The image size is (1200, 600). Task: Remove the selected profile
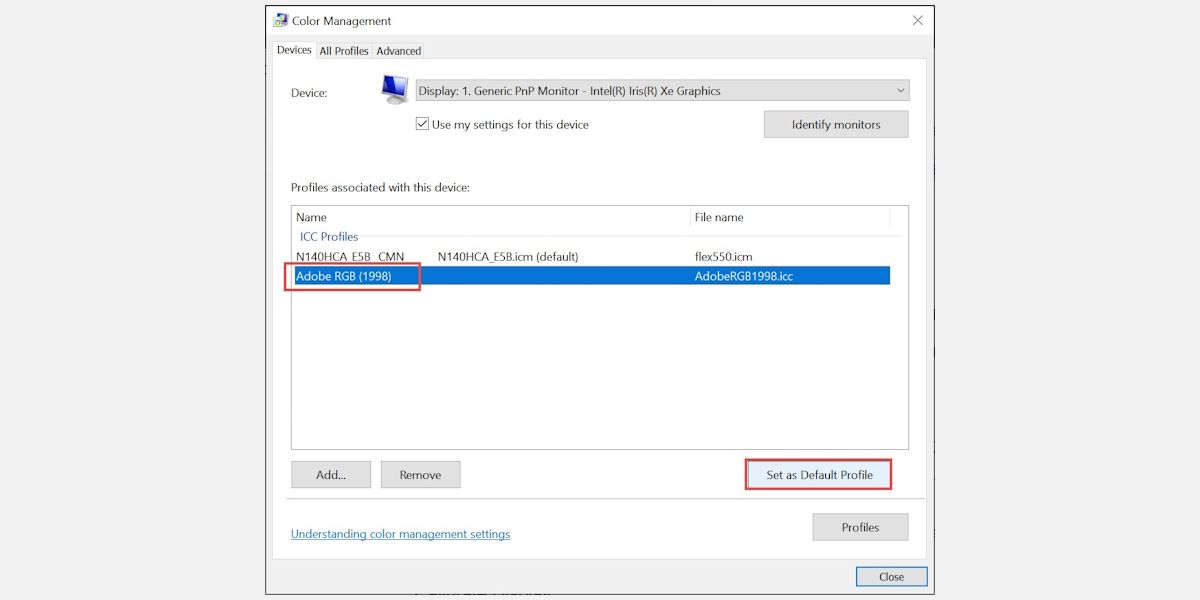click(420, 475)
